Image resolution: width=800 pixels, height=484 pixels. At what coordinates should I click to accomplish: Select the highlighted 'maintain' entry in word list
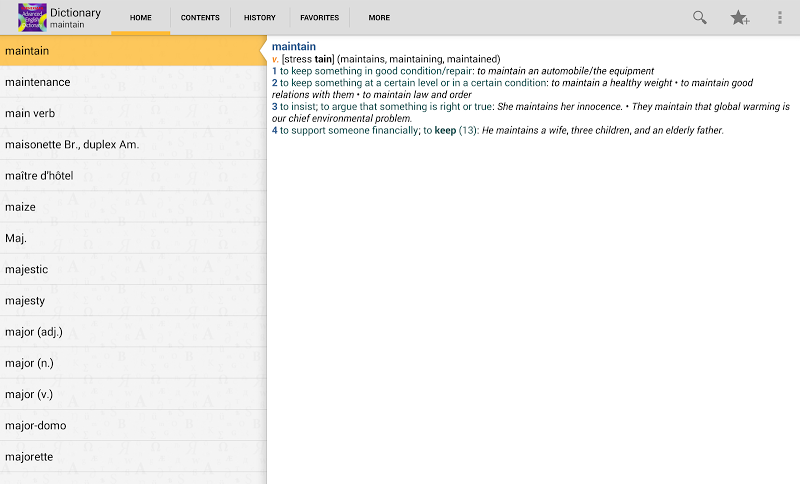pos(133,51)
